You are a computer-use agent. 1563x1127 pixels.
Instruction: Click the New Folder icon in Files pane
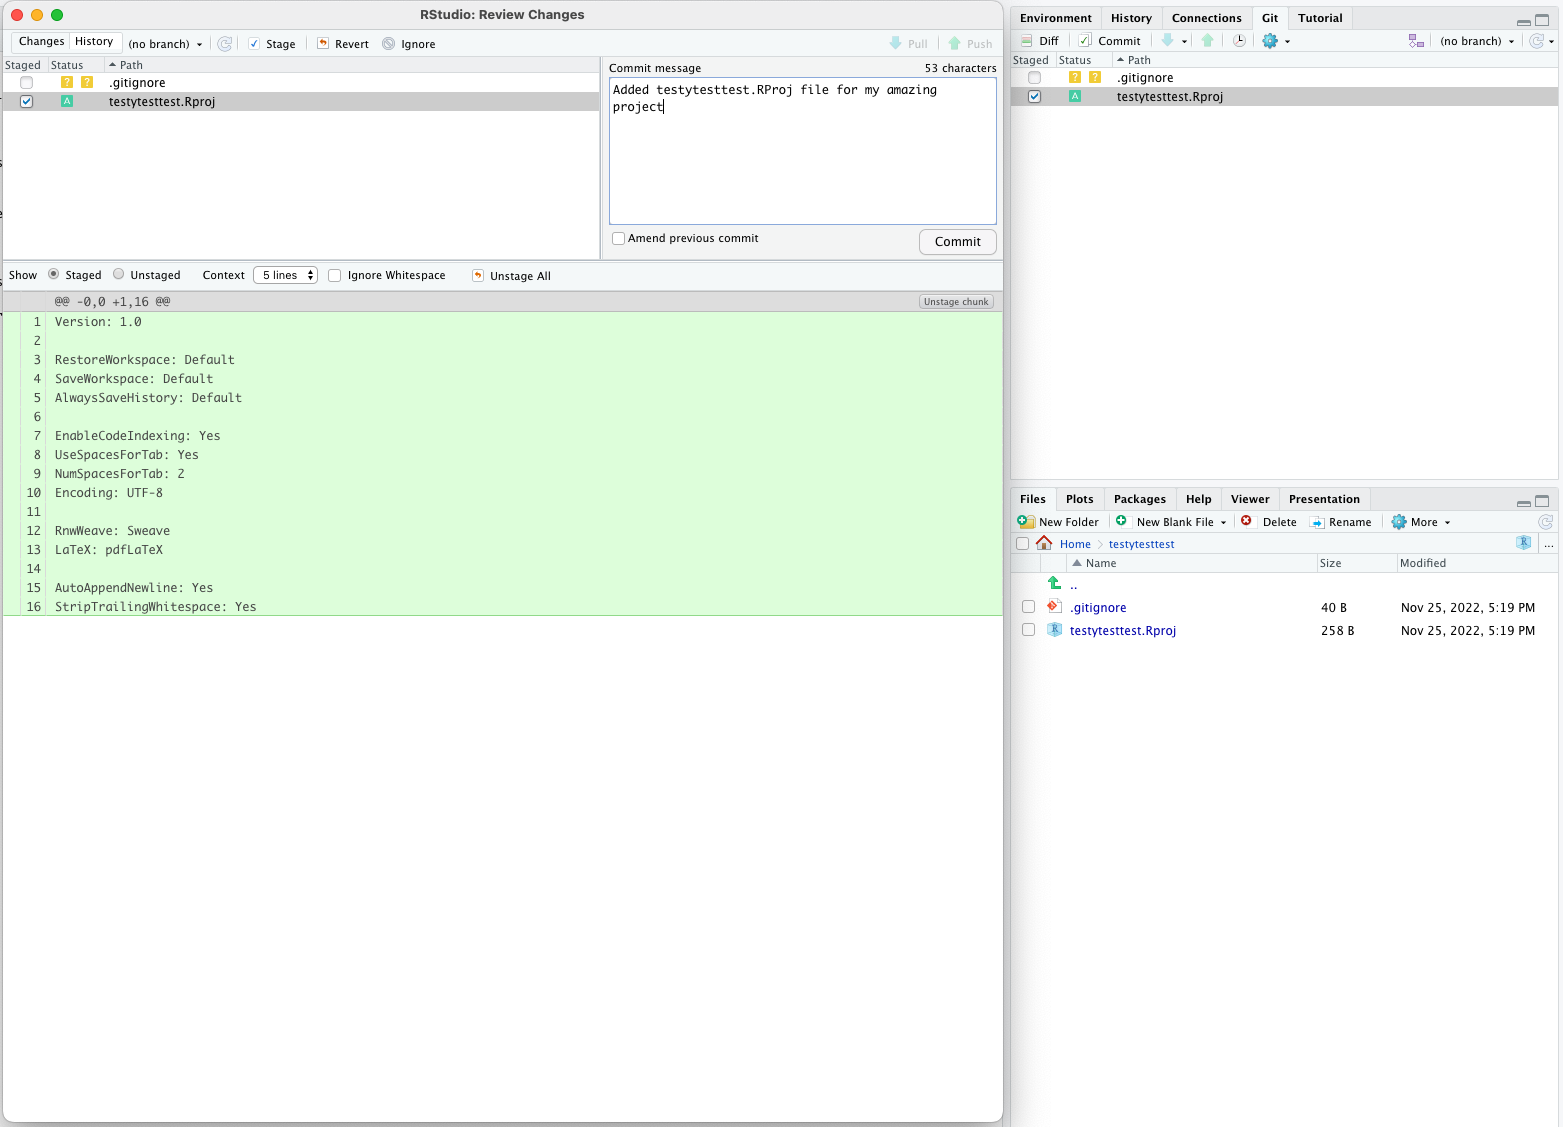click(x=1025, y=521)
